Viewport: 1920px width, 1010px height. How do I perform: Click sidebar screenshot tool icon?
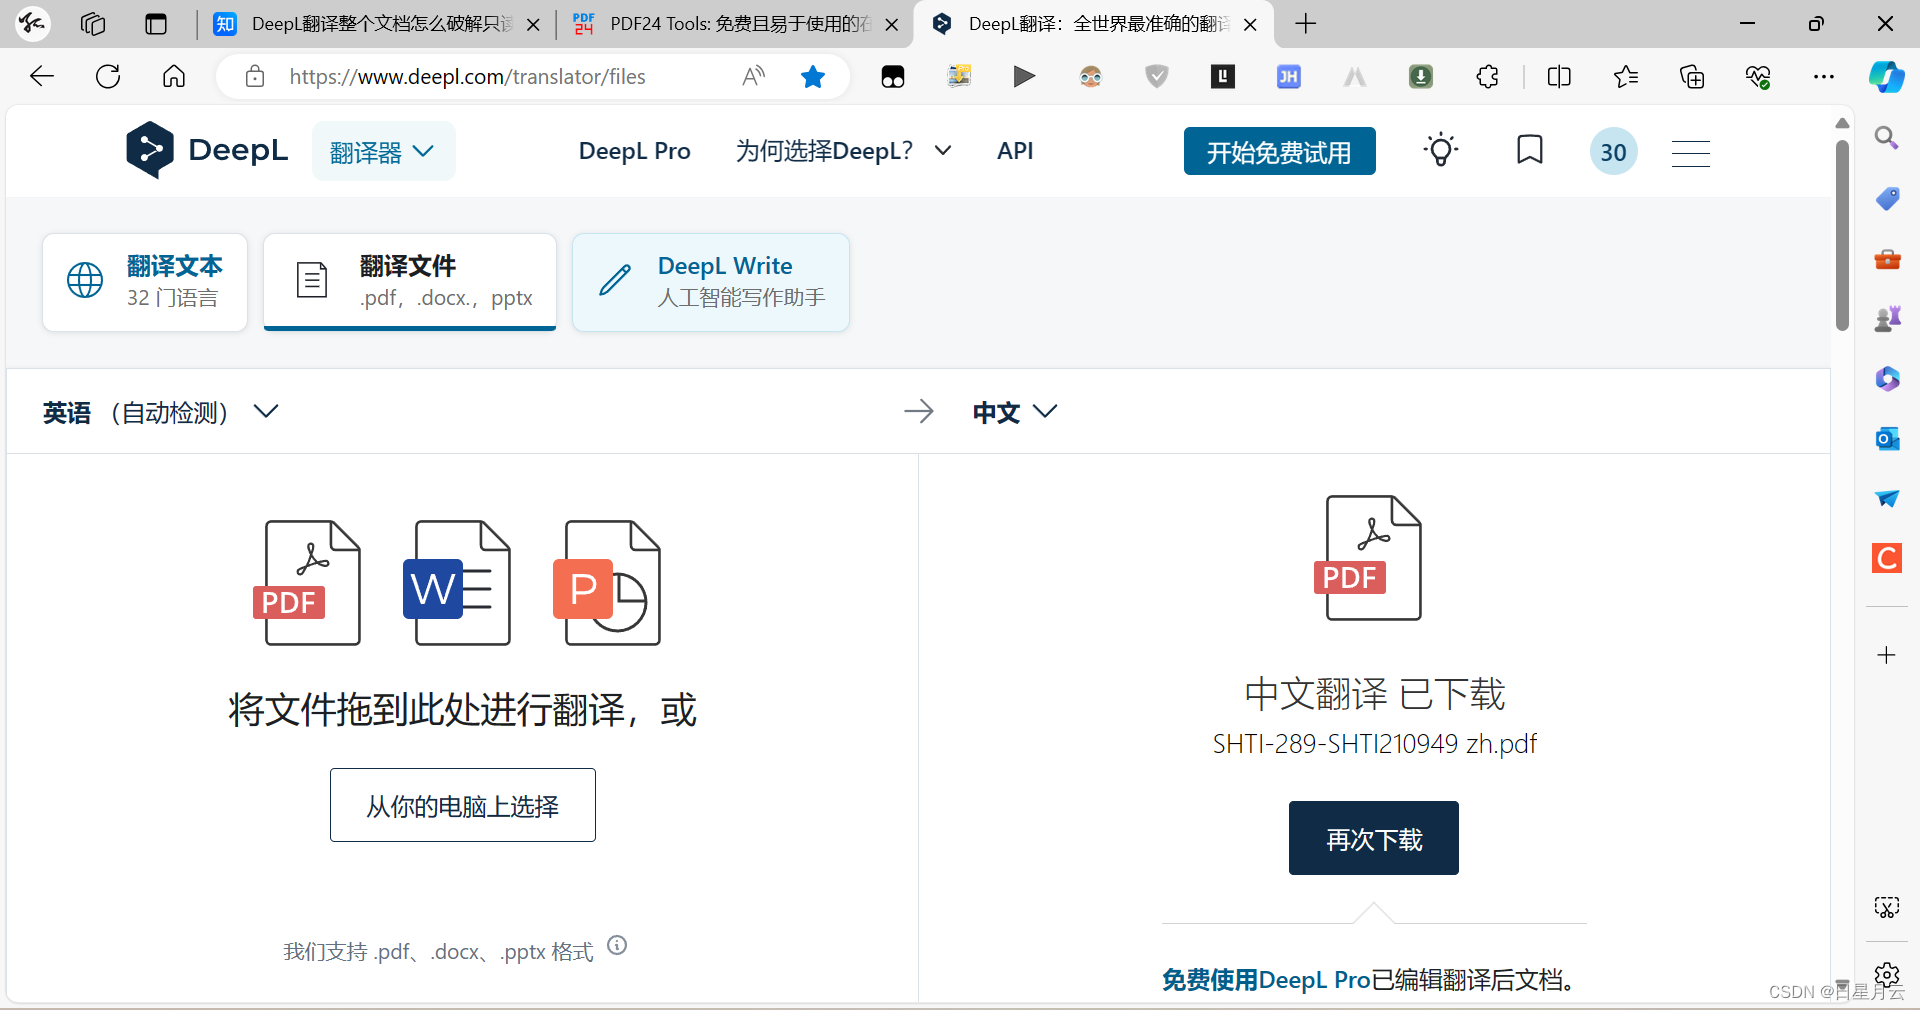(1886, 907)
